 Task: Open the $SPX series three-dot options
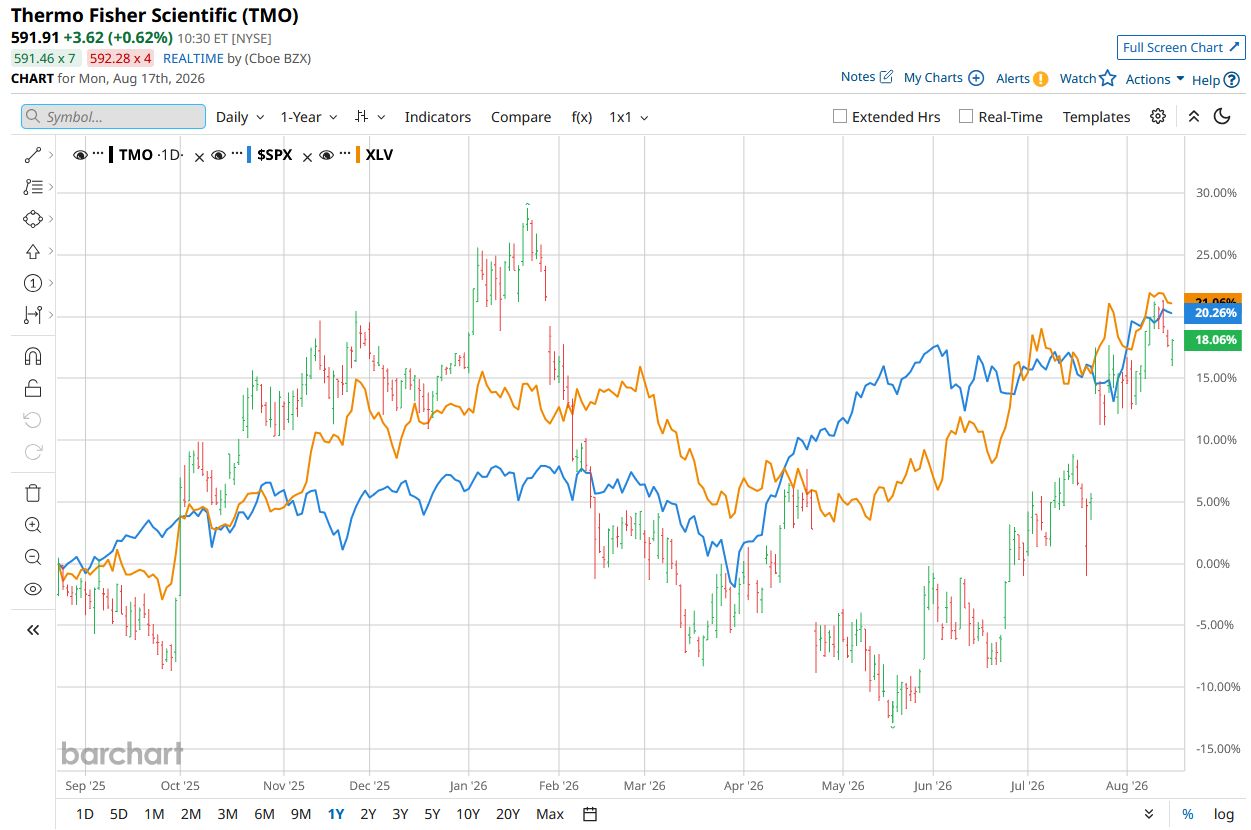tap(237, 155)
